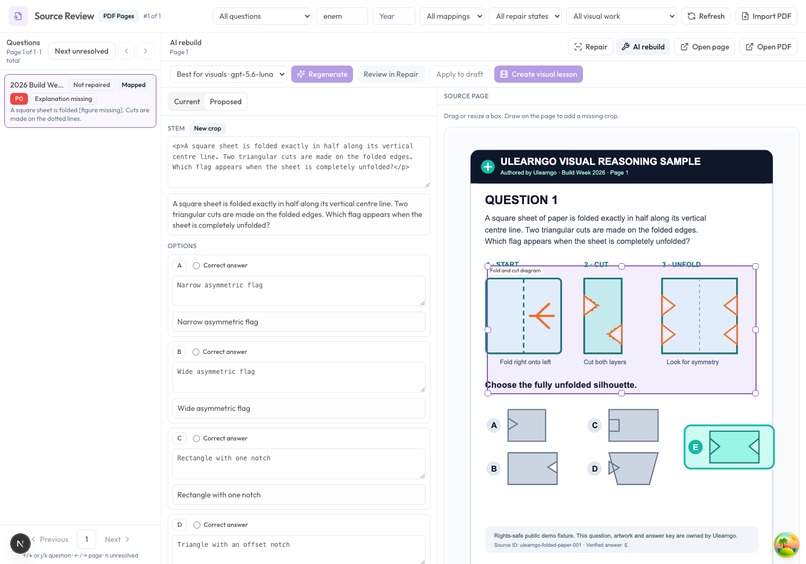The width and height of the screenshot is (806, 564).
Task: Click the scan icon on Repair button
Action: coord(578,47)
